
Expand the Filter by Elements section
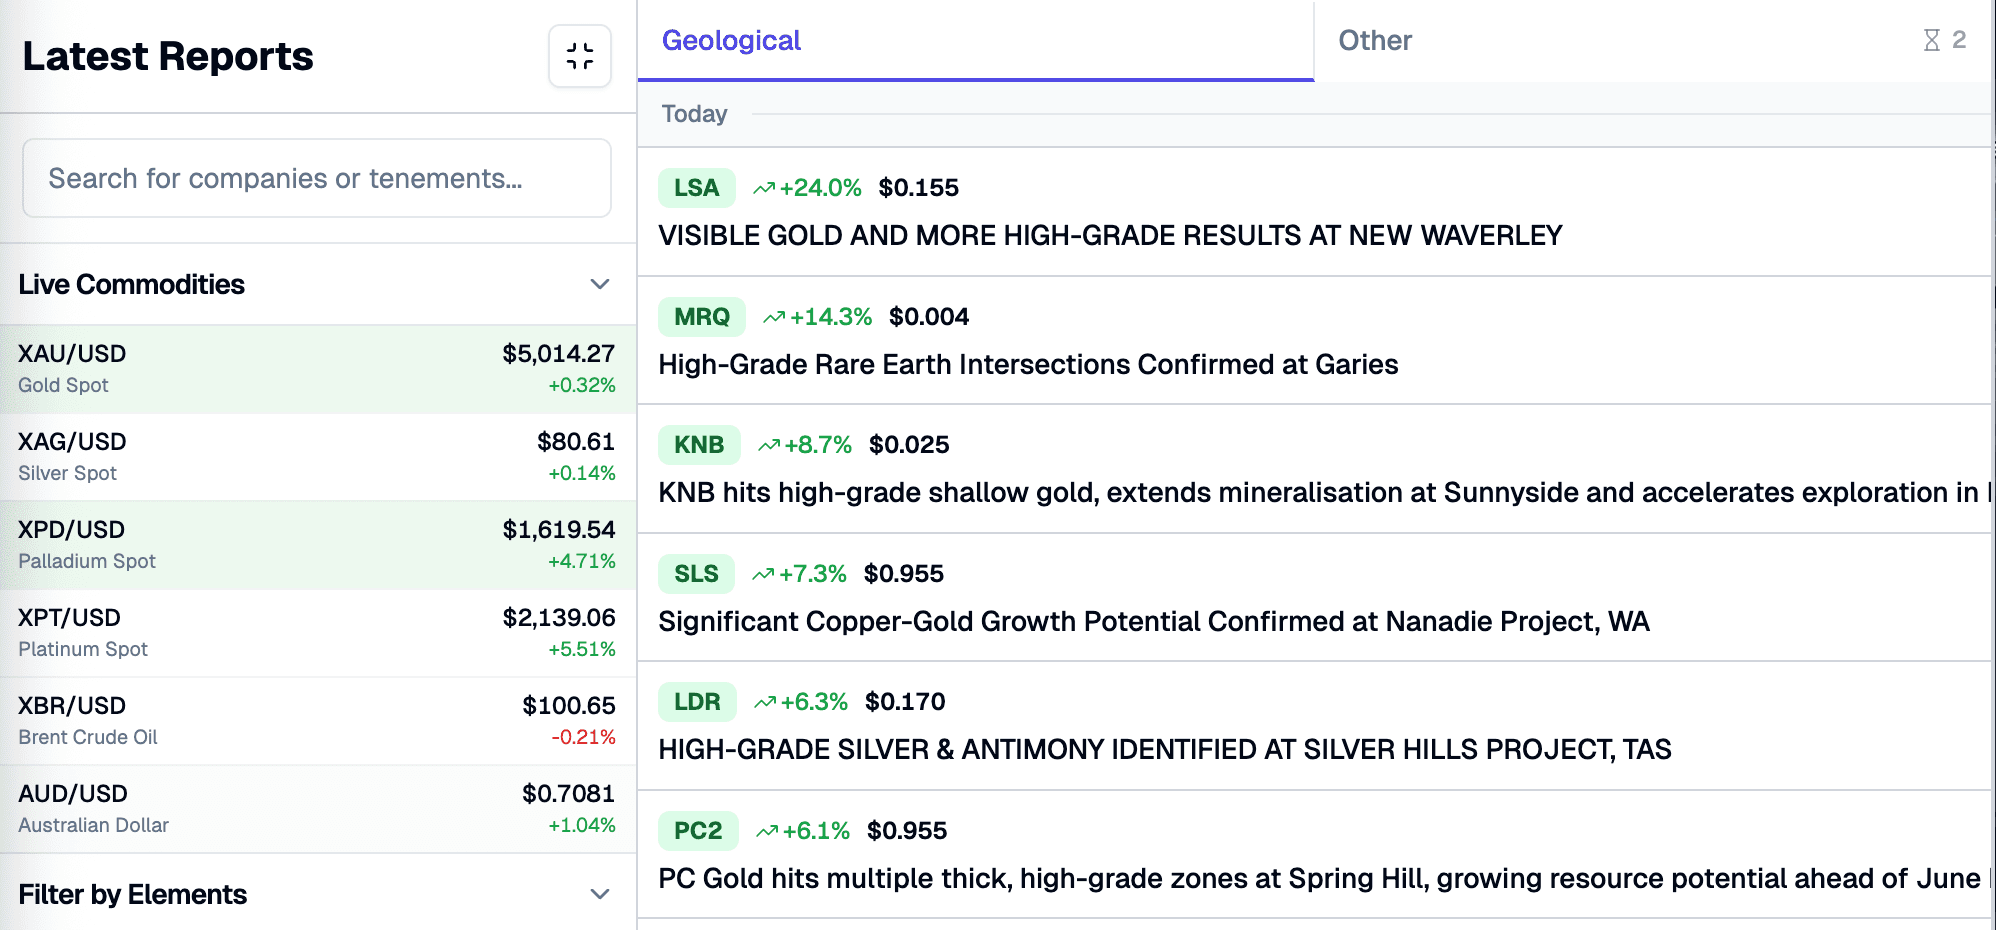[598, 893]
